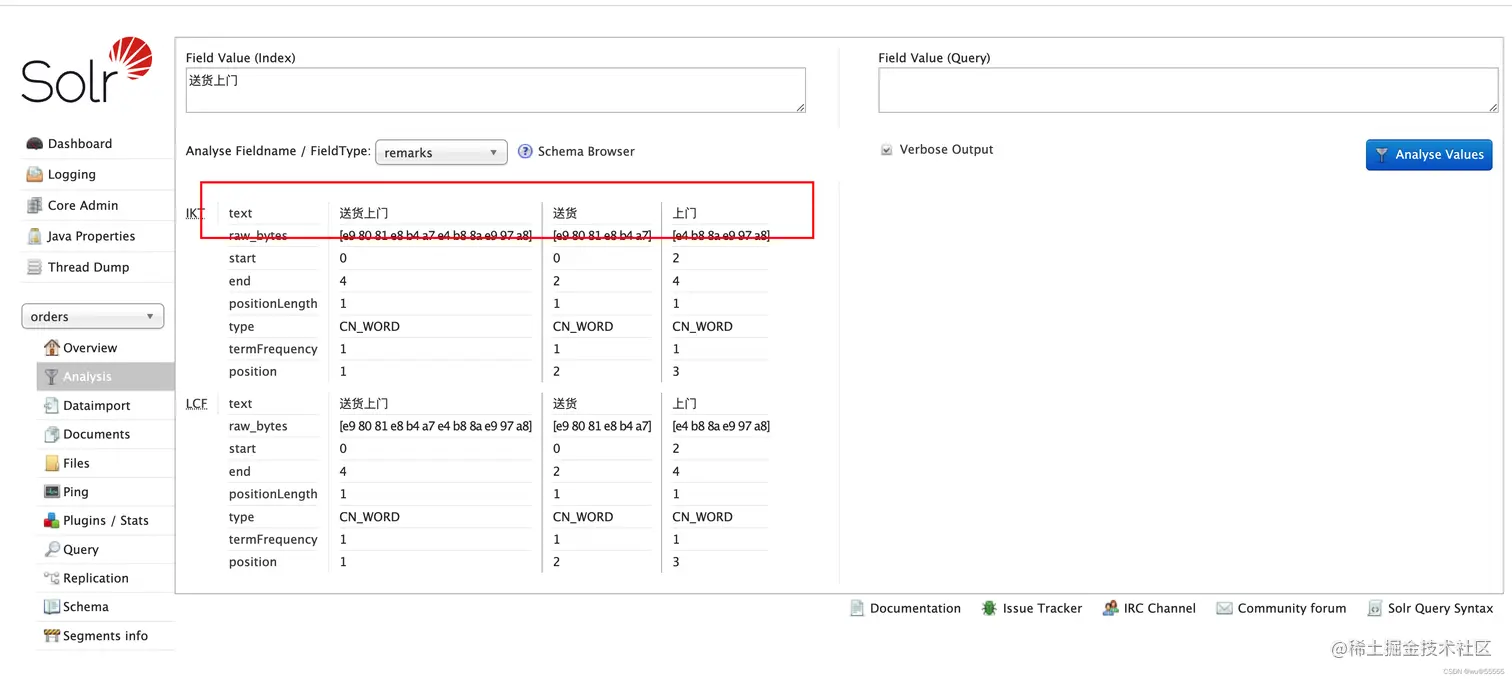Click the IKT tokenizer abbreviation label

point(195,213)
